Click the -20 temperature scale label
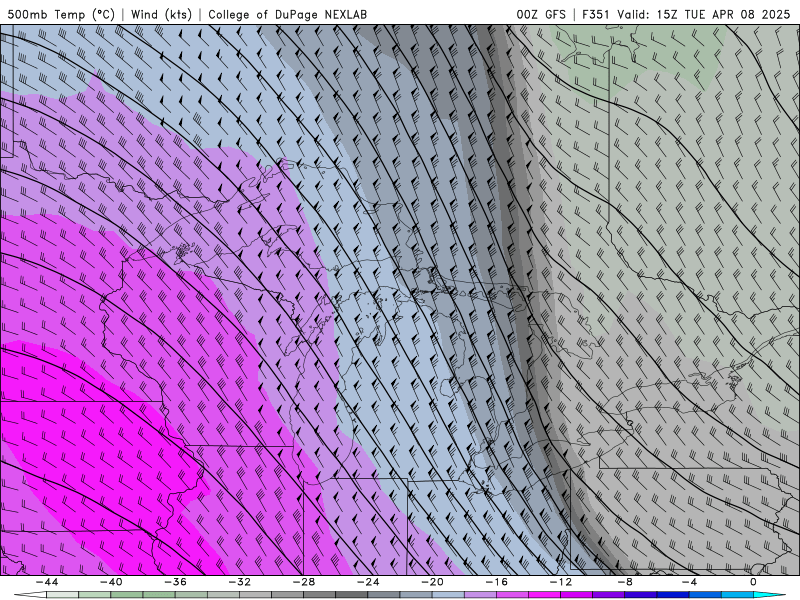 pyautogui.click(x=432, y=582)
